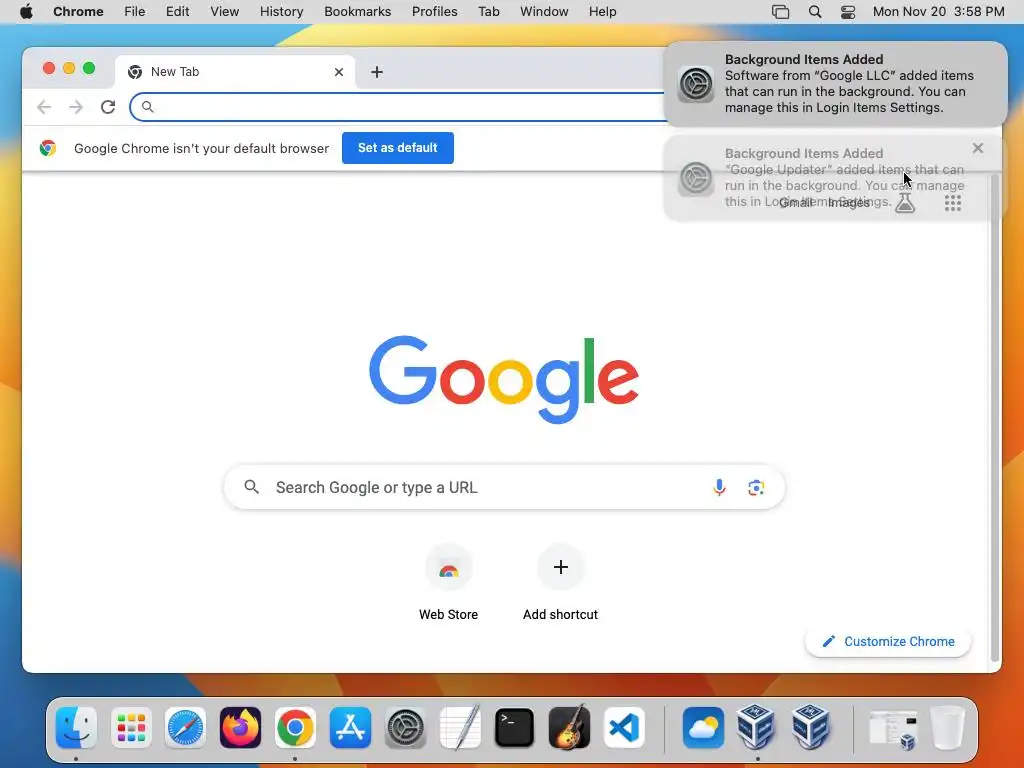Open the Trash in the Dock

click(947, 727)
